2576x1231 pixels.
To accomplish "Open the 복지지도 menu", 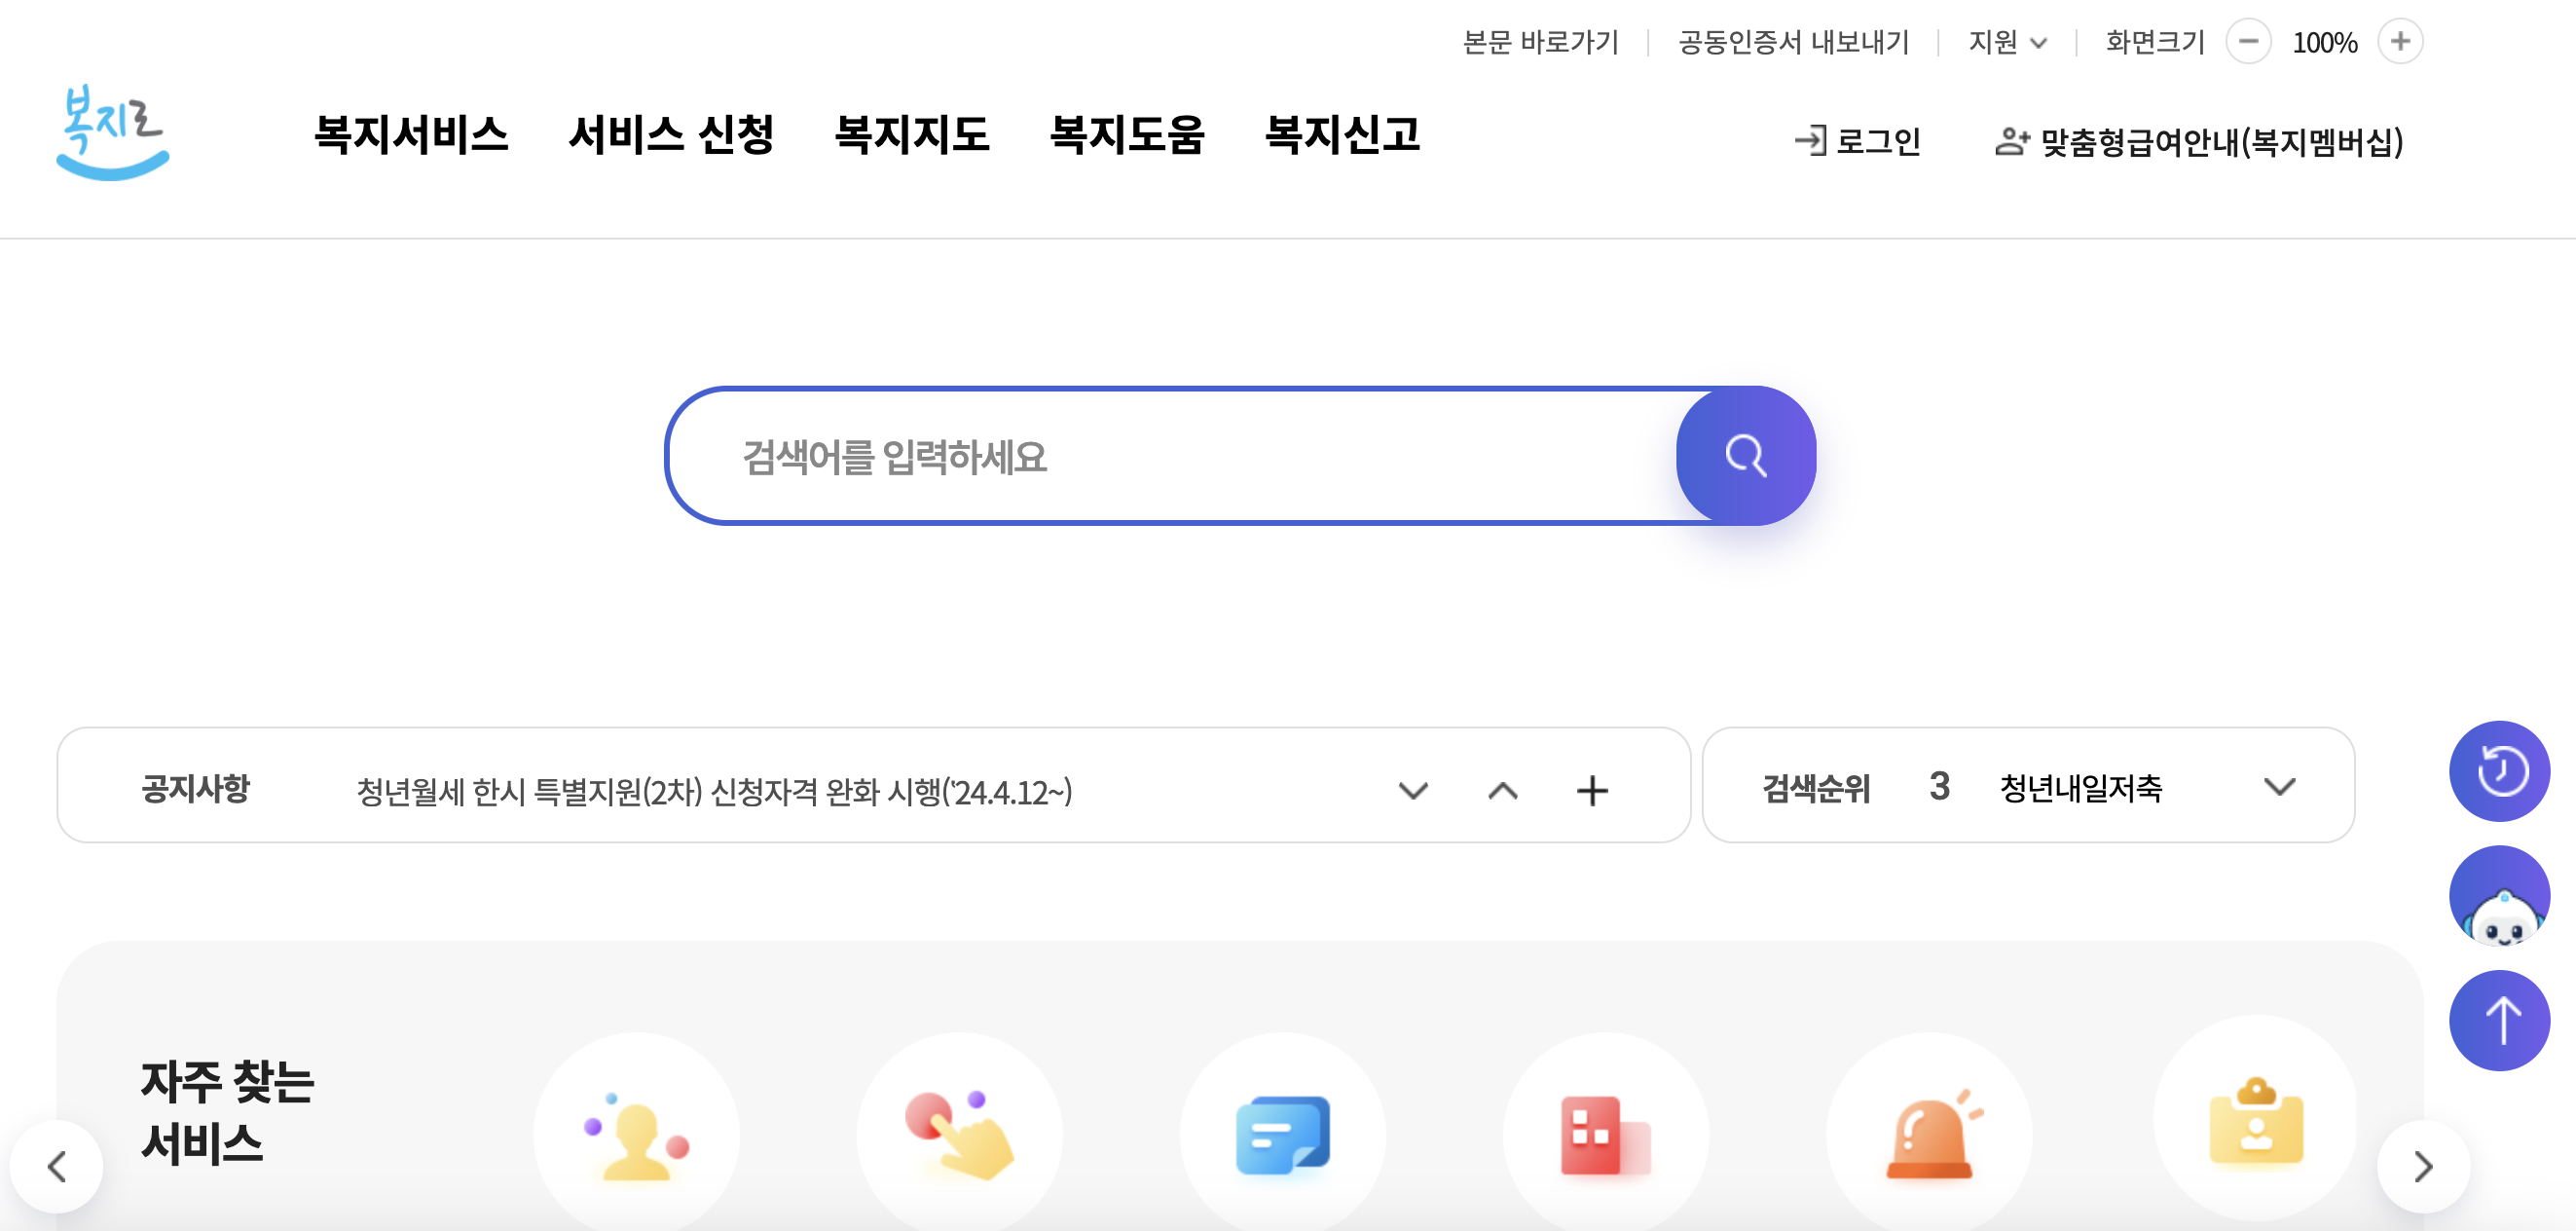I will point(913,137).
